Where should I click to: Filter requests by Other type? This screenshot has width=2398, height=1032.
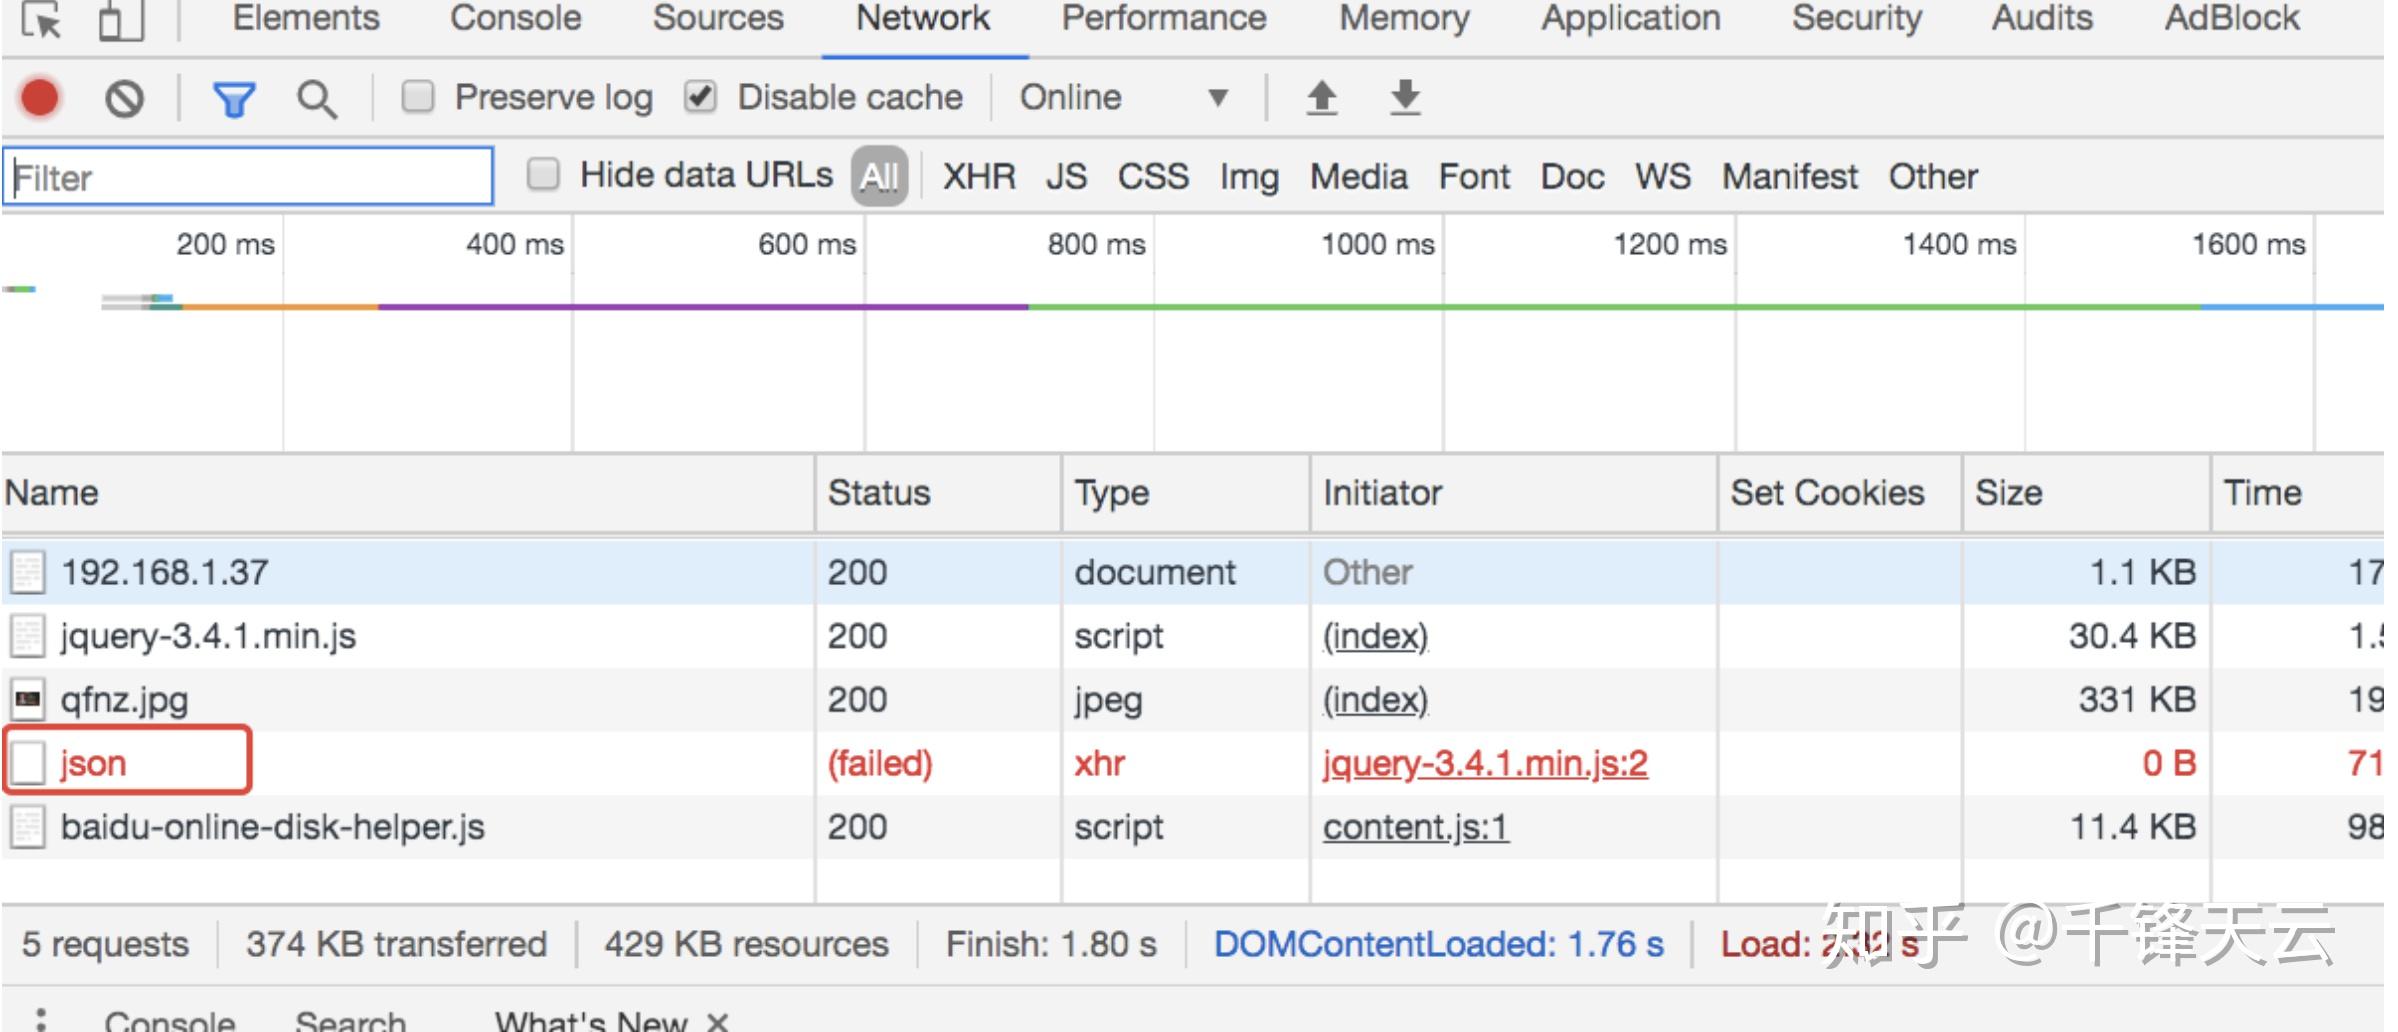tap(1932, 177)
